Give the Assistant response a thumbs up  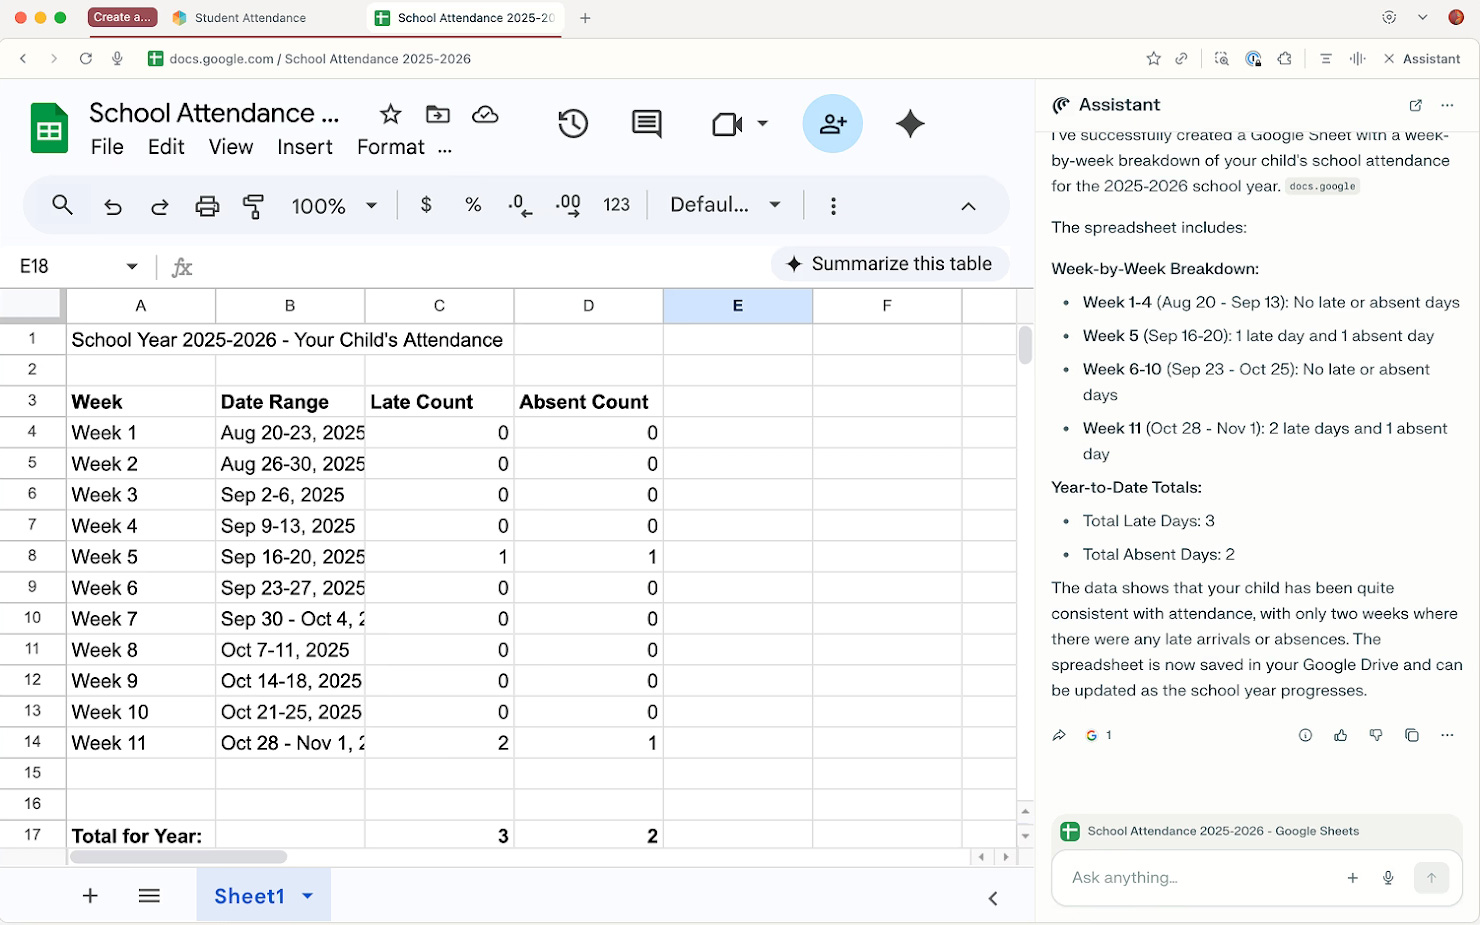pos(1340,735)
